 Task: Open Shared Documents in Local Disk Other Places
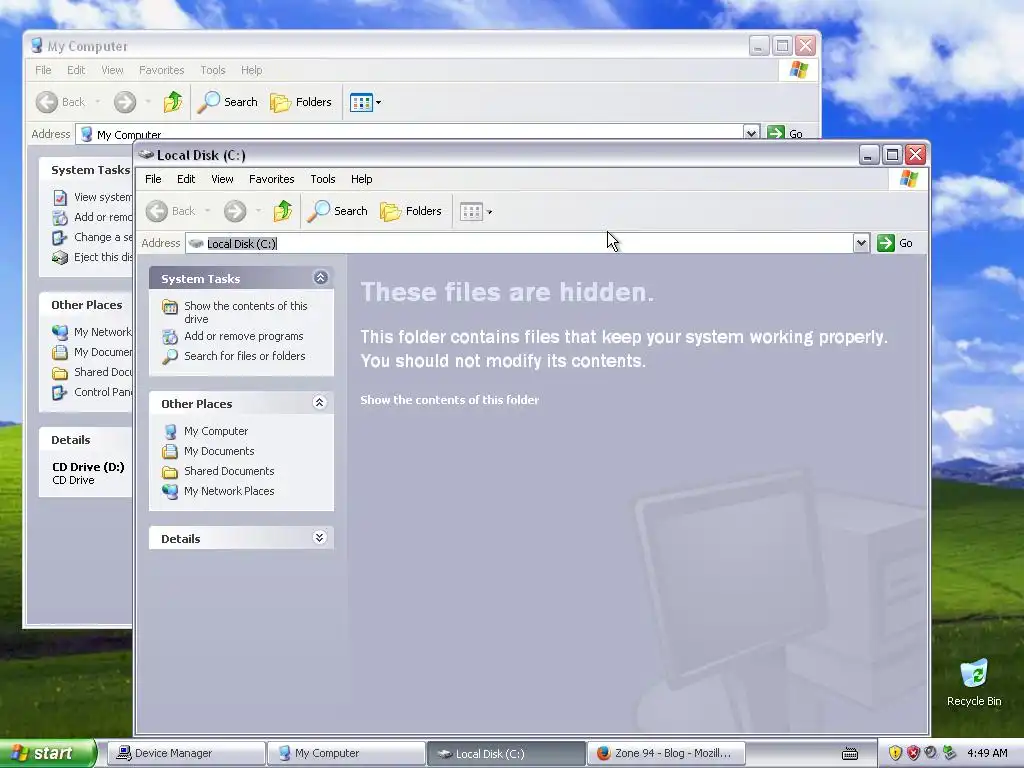point(229,471)
